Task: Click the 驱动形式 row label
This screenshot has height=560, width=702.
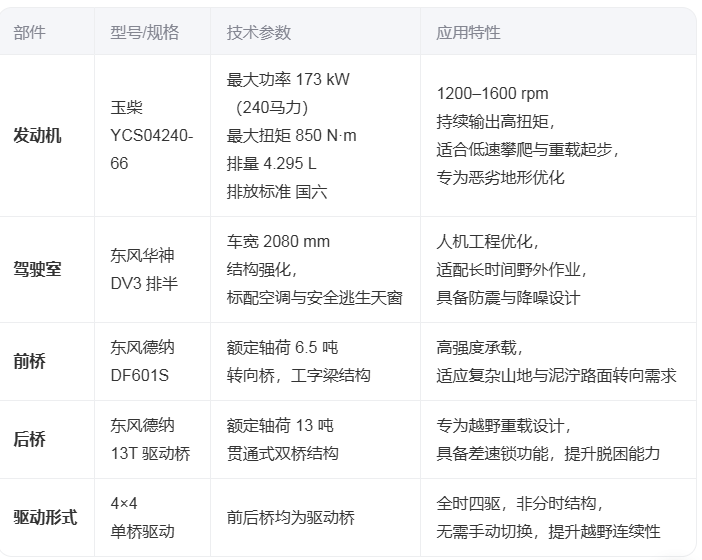Action: coord(45,517)
